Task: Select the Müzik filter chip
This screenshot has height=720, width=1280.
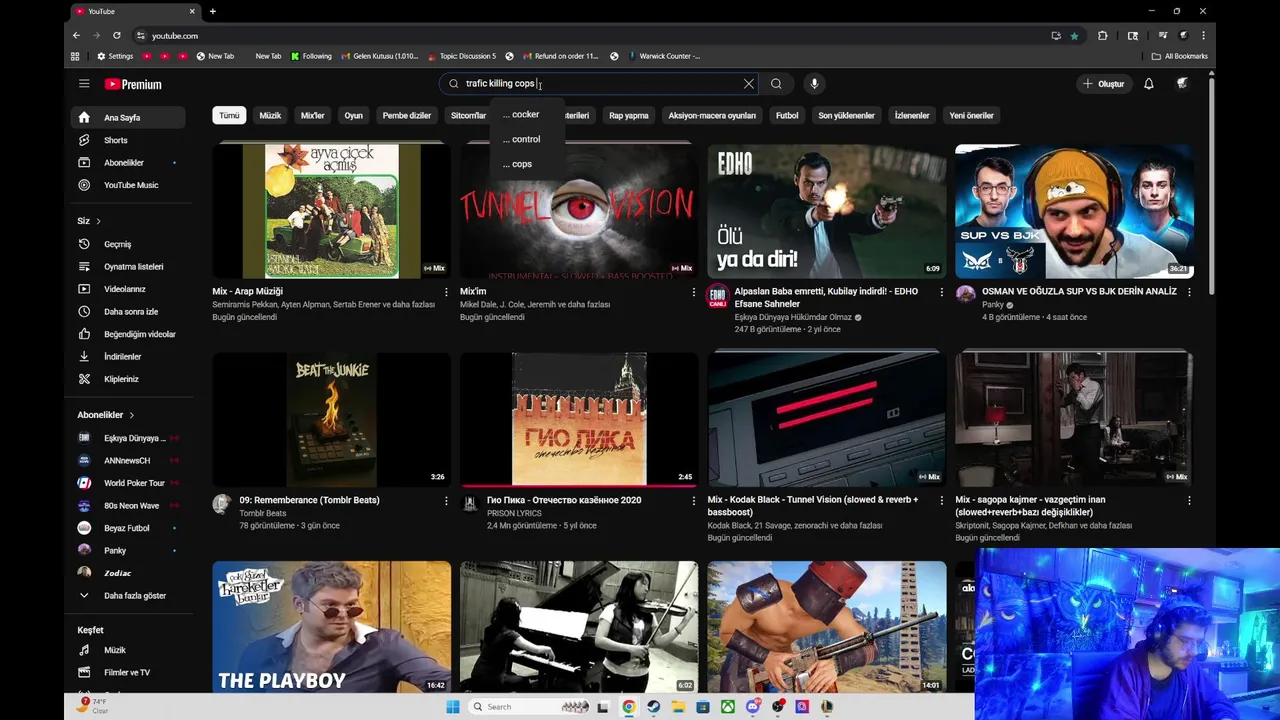Action: [270, 115]
